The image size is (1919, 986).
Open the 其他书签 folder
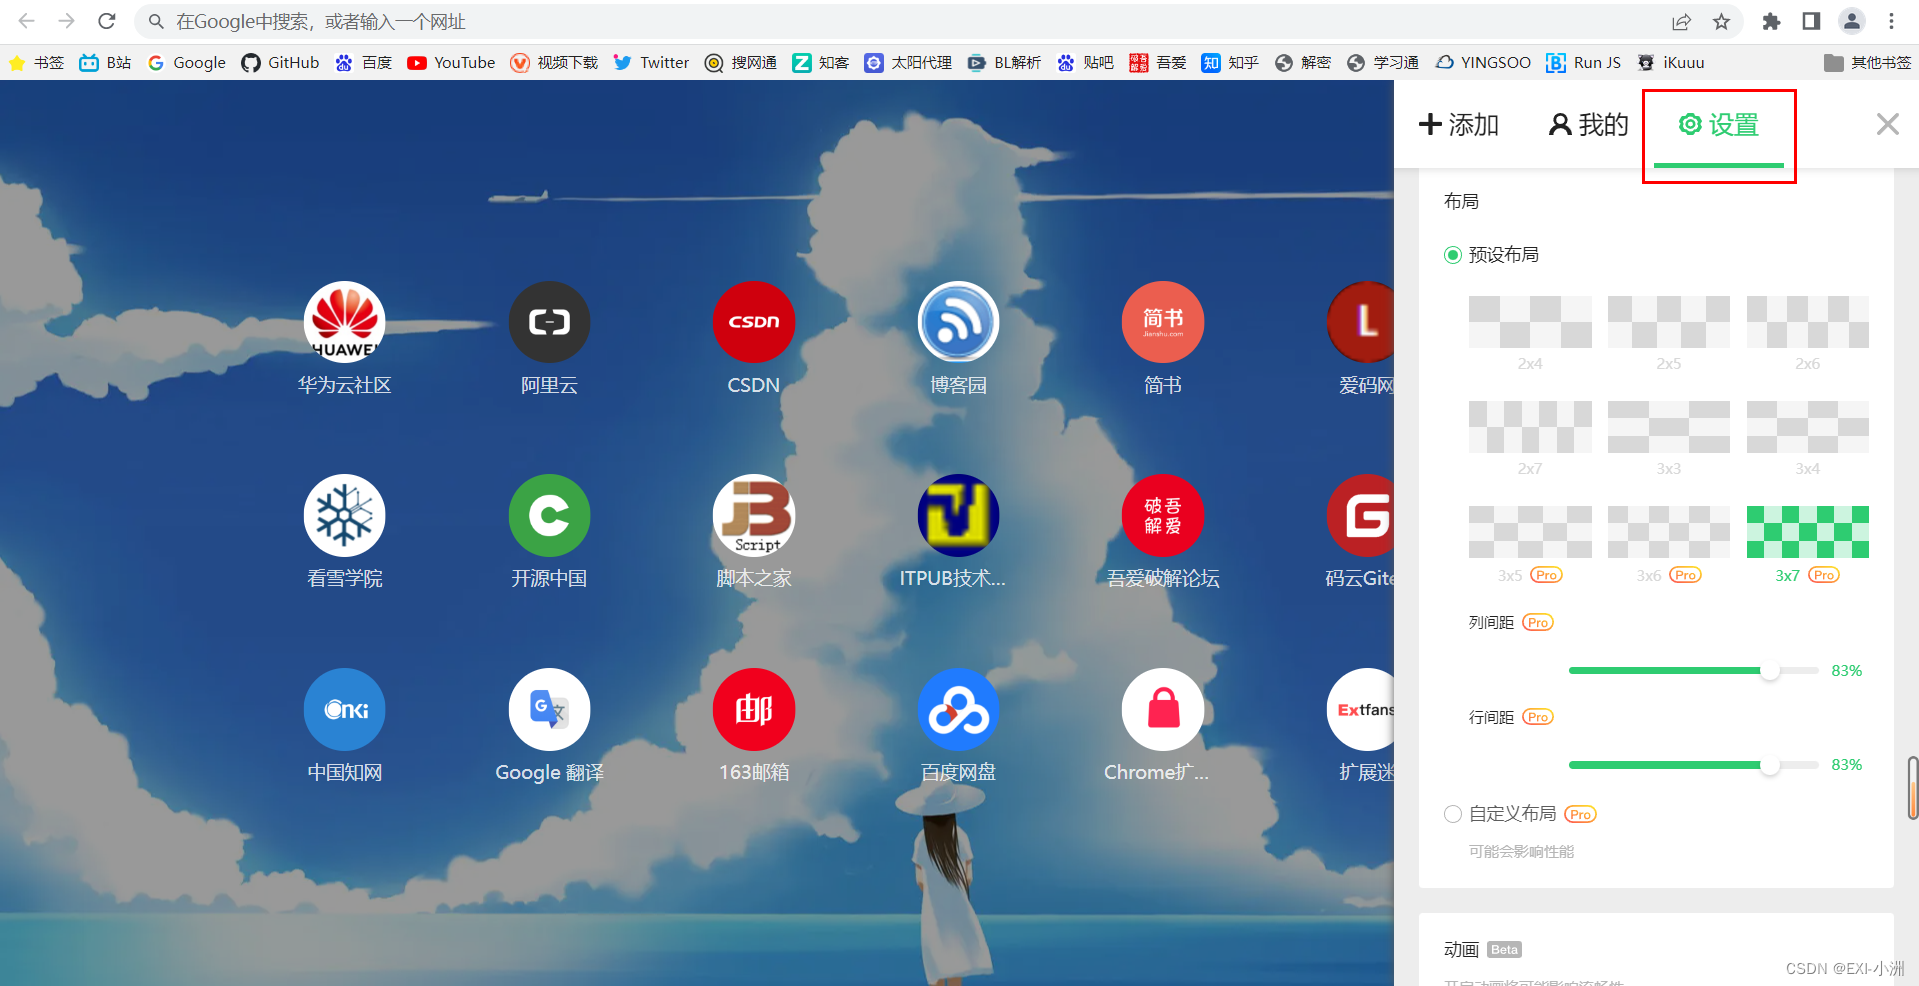pyautogui.click(x=1867, y=62)
